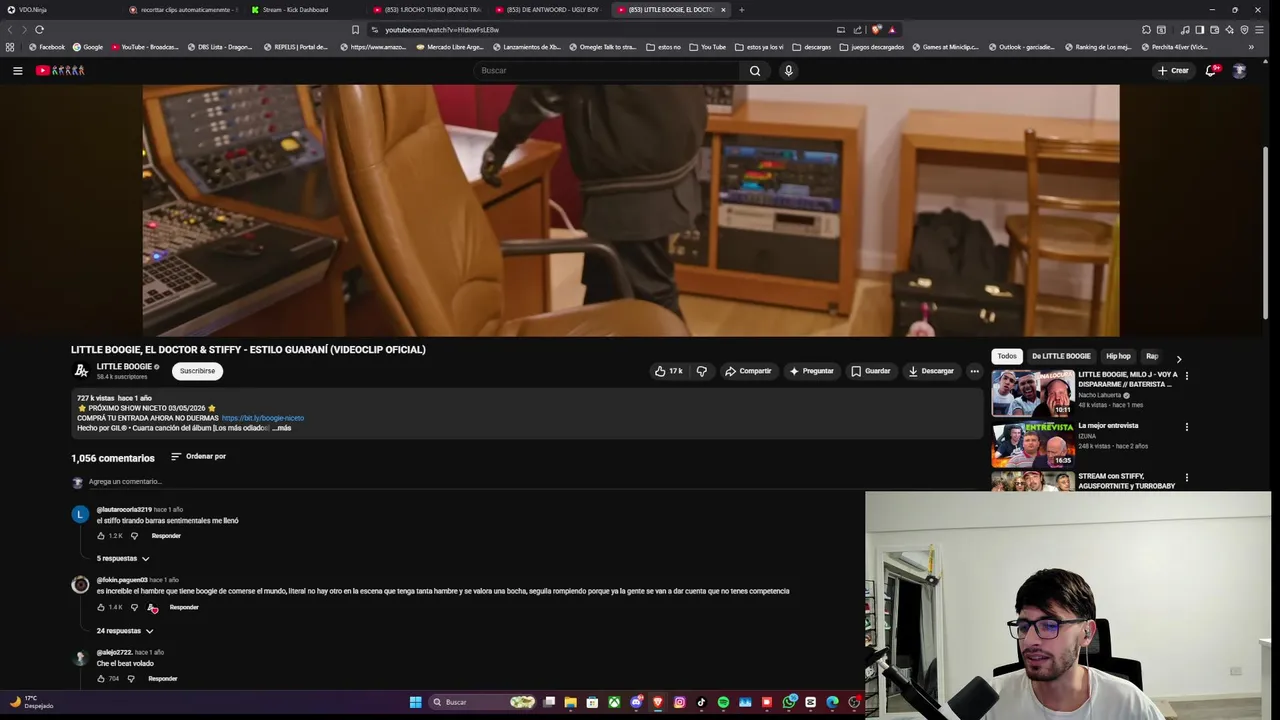The height and width of the screenshot is (720, 1280).
Task: Click the Preguntar ask button
Action: (x=811, y=371)
